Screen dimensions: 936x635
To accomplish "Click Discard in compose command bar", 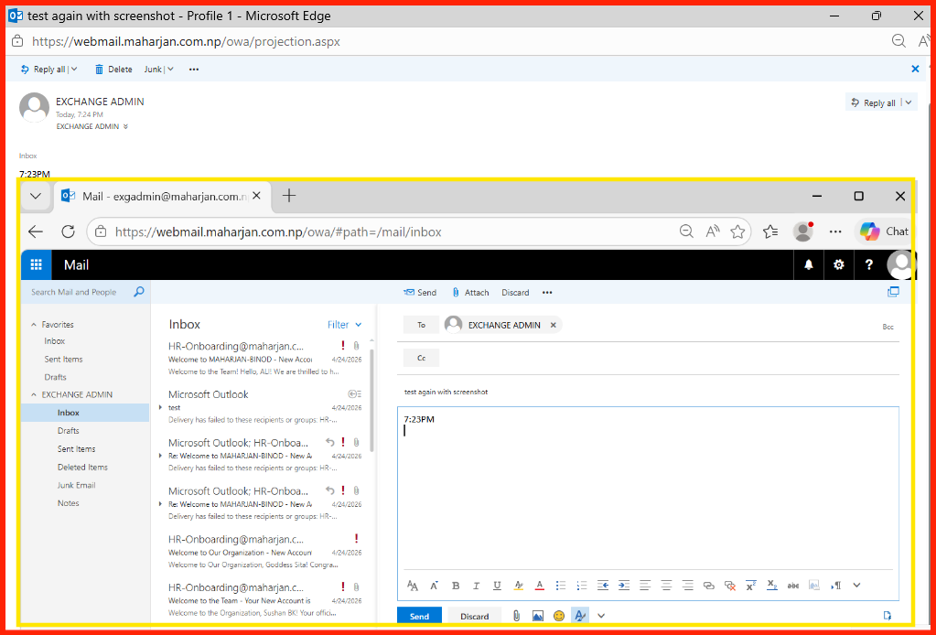I will (x=515, y=292).
